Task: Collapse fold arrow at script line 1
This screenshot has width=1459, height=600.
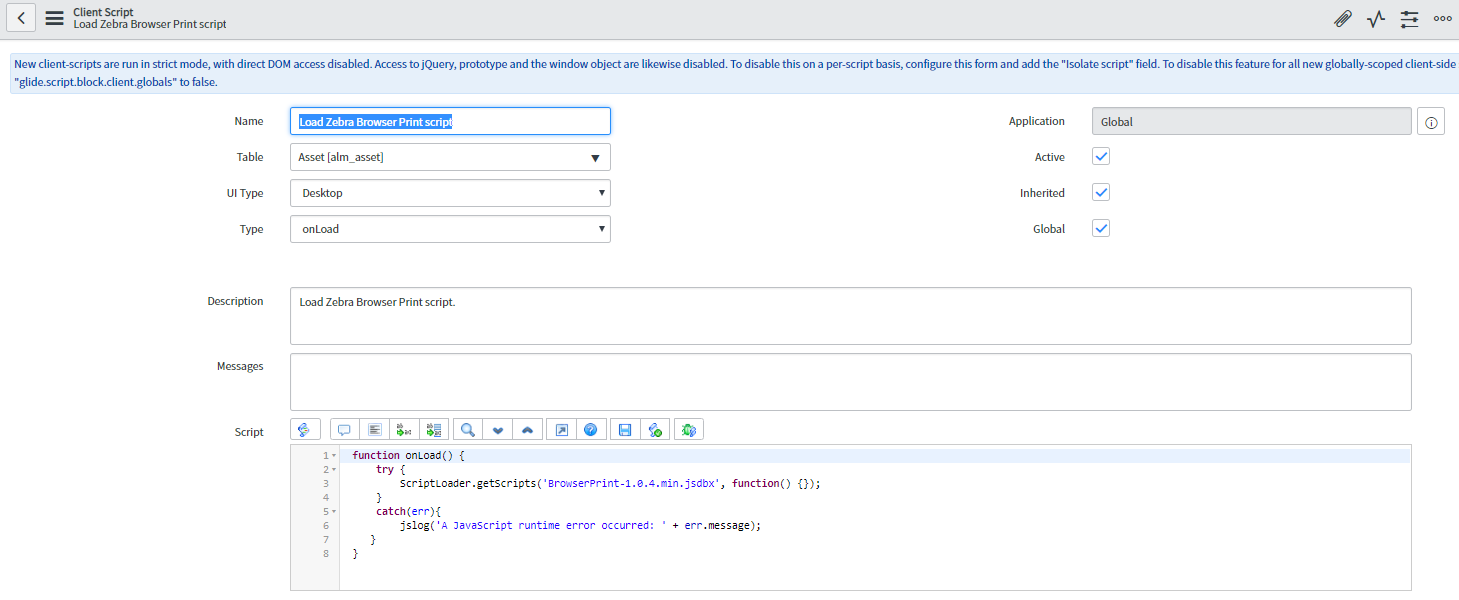Action: pyautogui.click(x=334, y=456)
